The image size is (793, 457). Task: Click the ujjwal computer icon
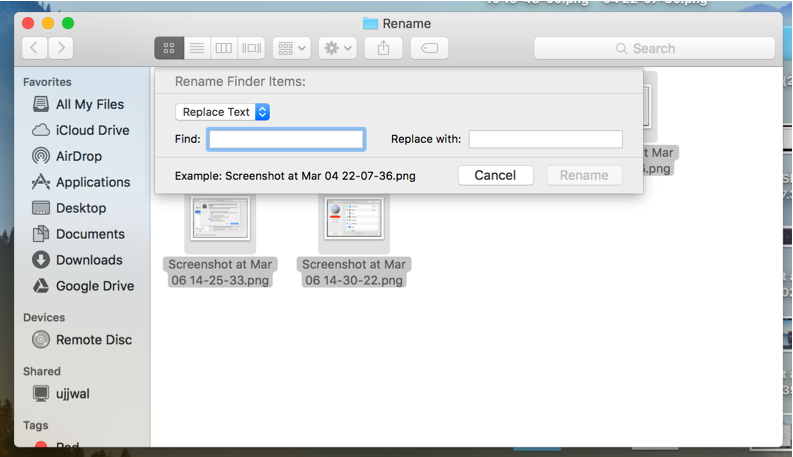(41, 393)
